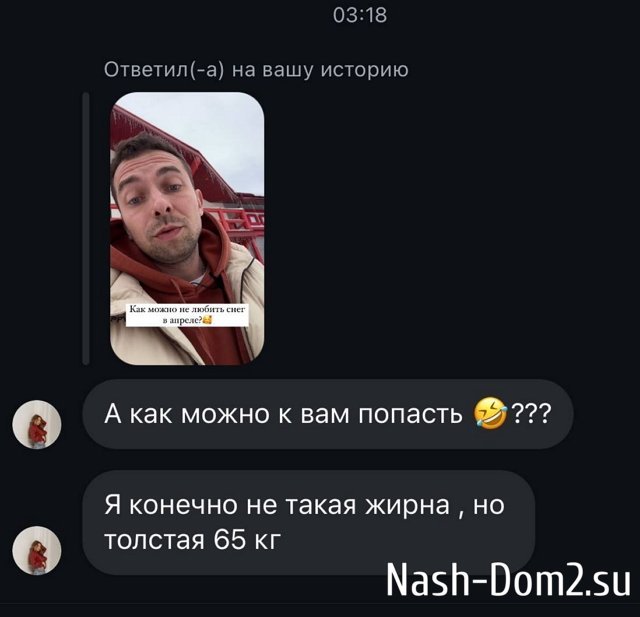
Task: Open sender avatar beside "А как можно" message
Action: point(37,424)
